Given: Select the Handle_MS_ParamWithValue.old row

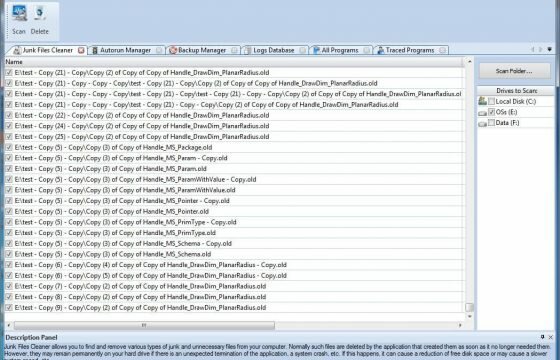Looking at the screenshot, I should click(234, 190).
